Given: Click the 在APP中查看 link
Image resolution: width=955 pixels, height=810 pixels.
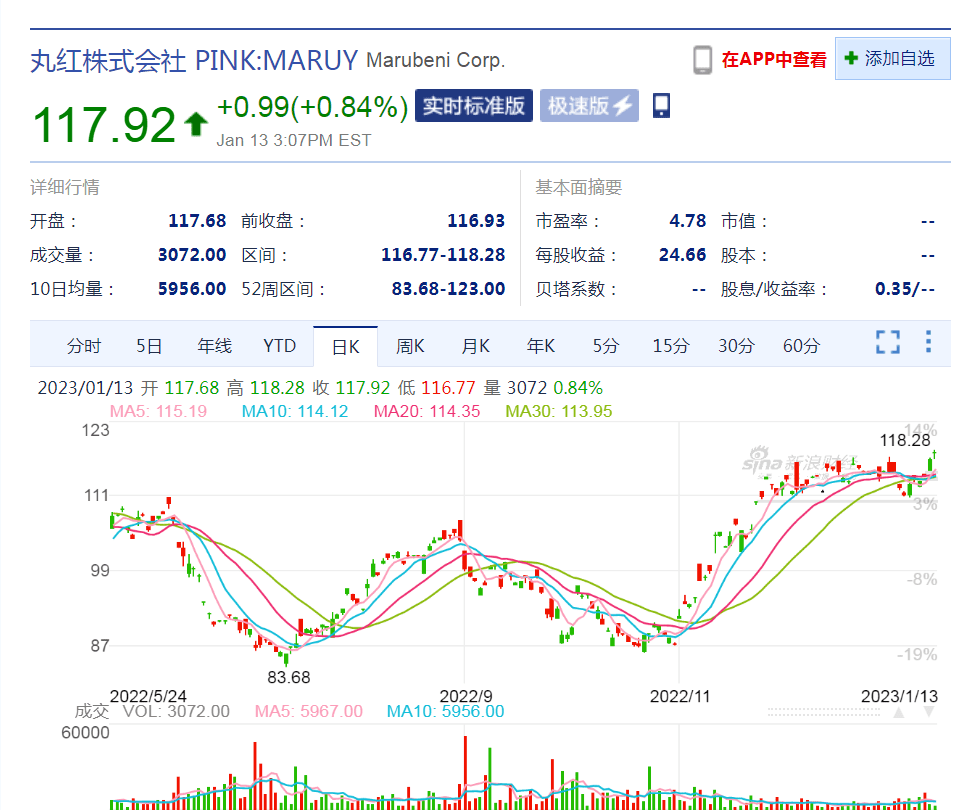Looking at the screenshot, I should pos(774,60).
